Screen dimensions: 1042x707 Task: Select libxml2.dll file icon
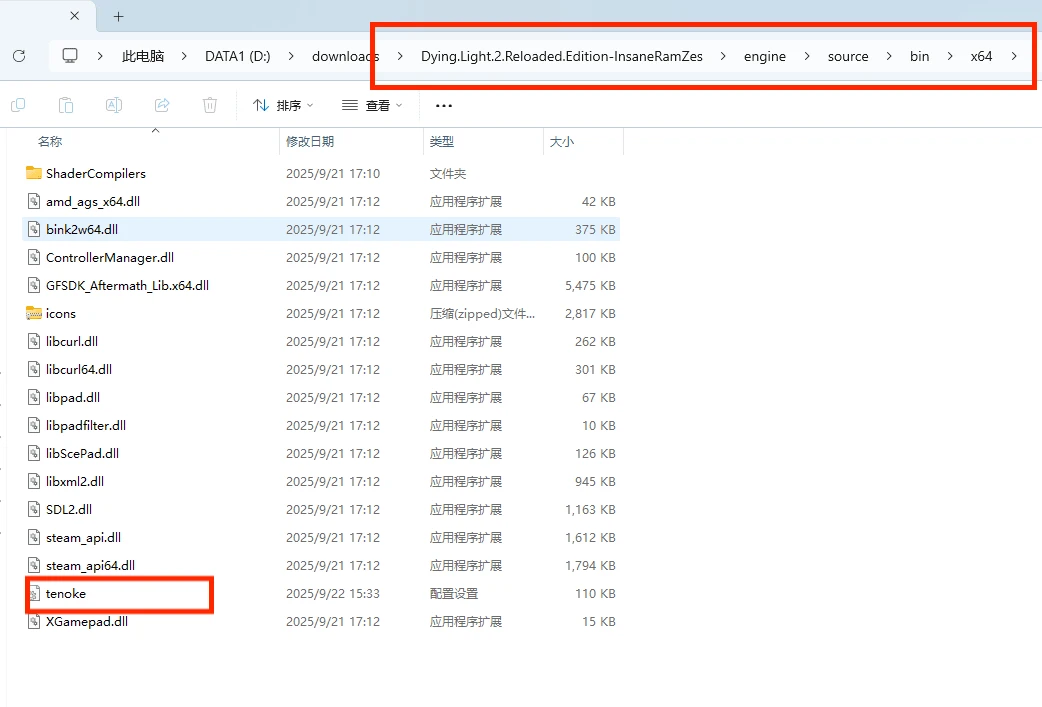[34, 481]
